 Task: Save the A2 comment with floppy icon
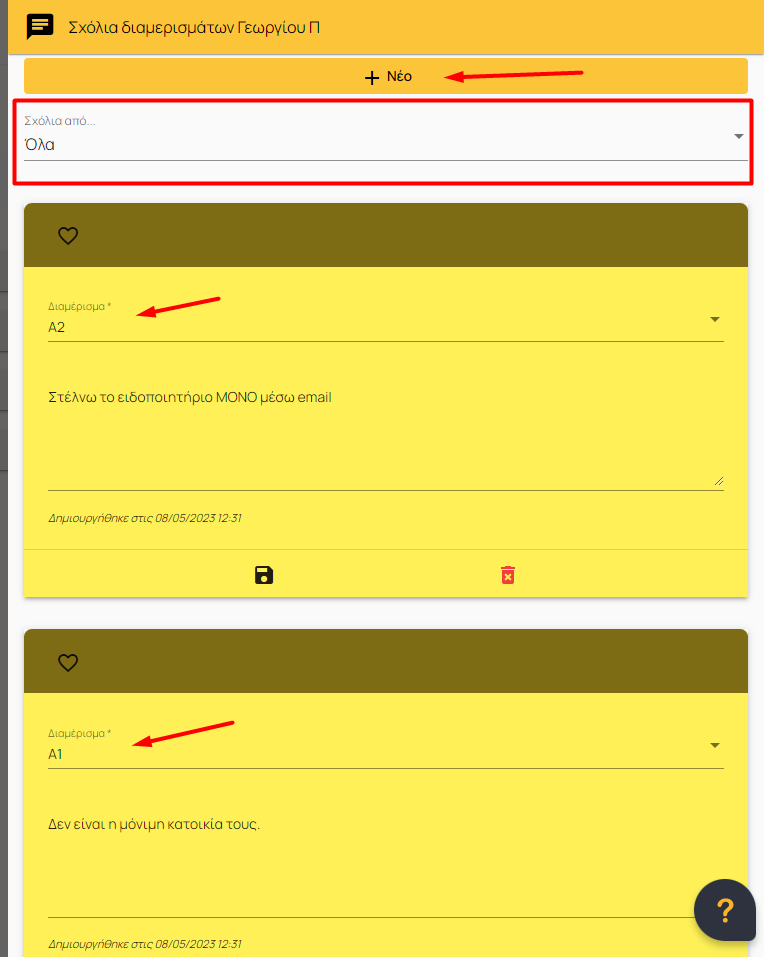click(264, 575)
